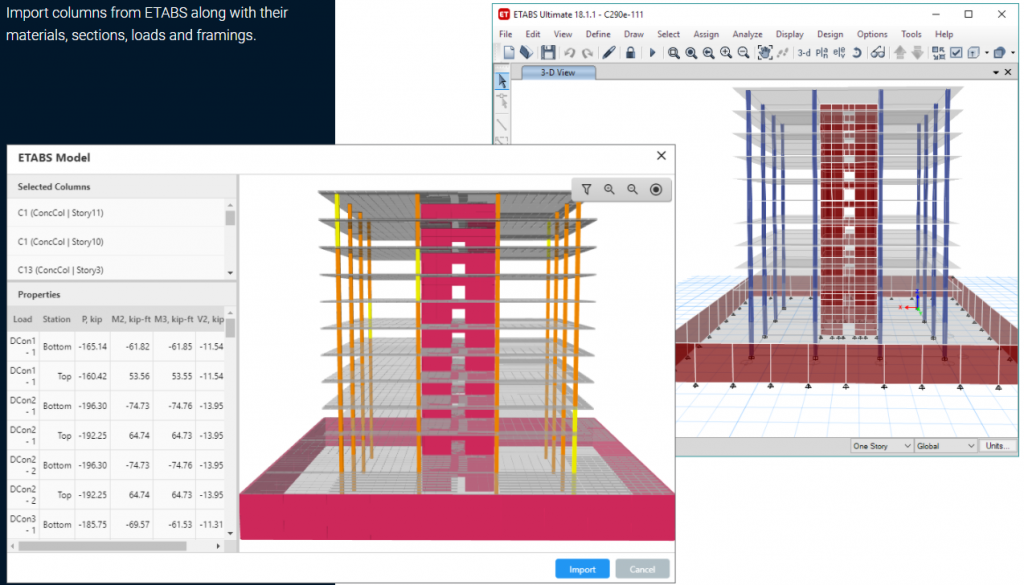Open the Edit menu in ETABS

(x=533, y=34)
